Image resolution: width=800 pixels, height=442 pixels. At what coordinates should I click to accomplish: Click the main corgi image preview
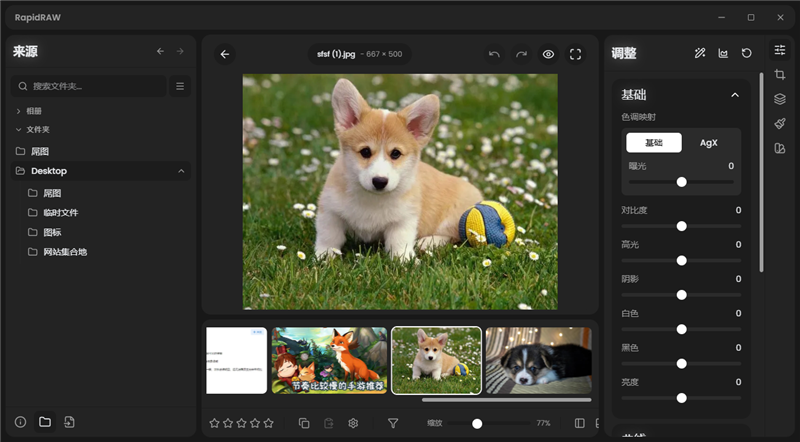pos(400,192)
